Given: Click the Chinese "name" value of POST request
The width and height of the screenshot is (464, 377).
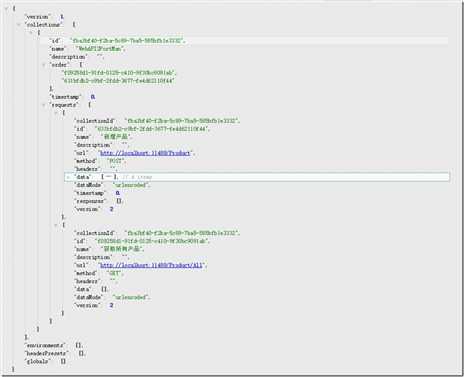Looking at the screenshot, I should 115,137.
